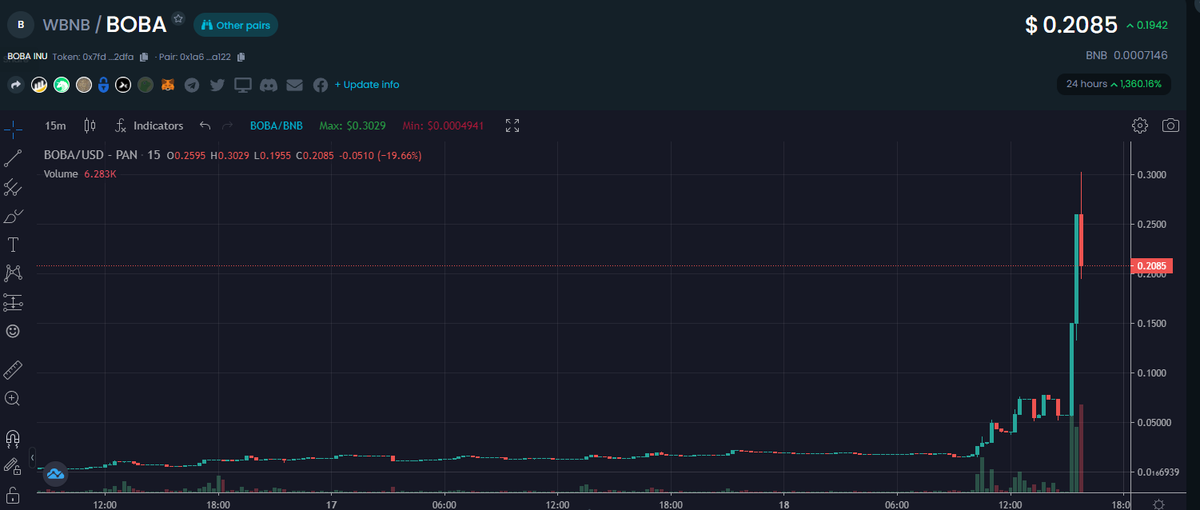Image resolution: width=1200 pixels, height=510 pixels.
Task: Open the Other pairs button
Action: [x=236, y=25]
